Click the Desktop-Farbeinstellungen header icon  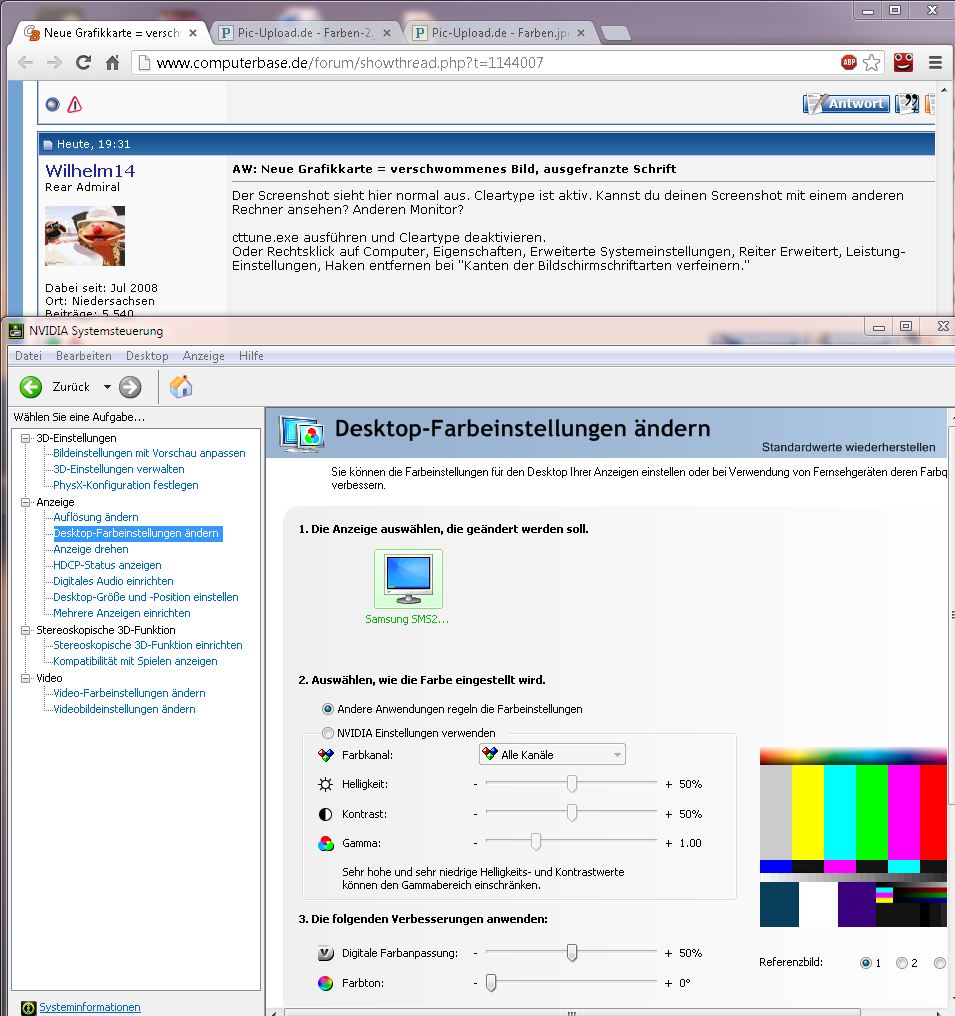[x=302, y=433]
